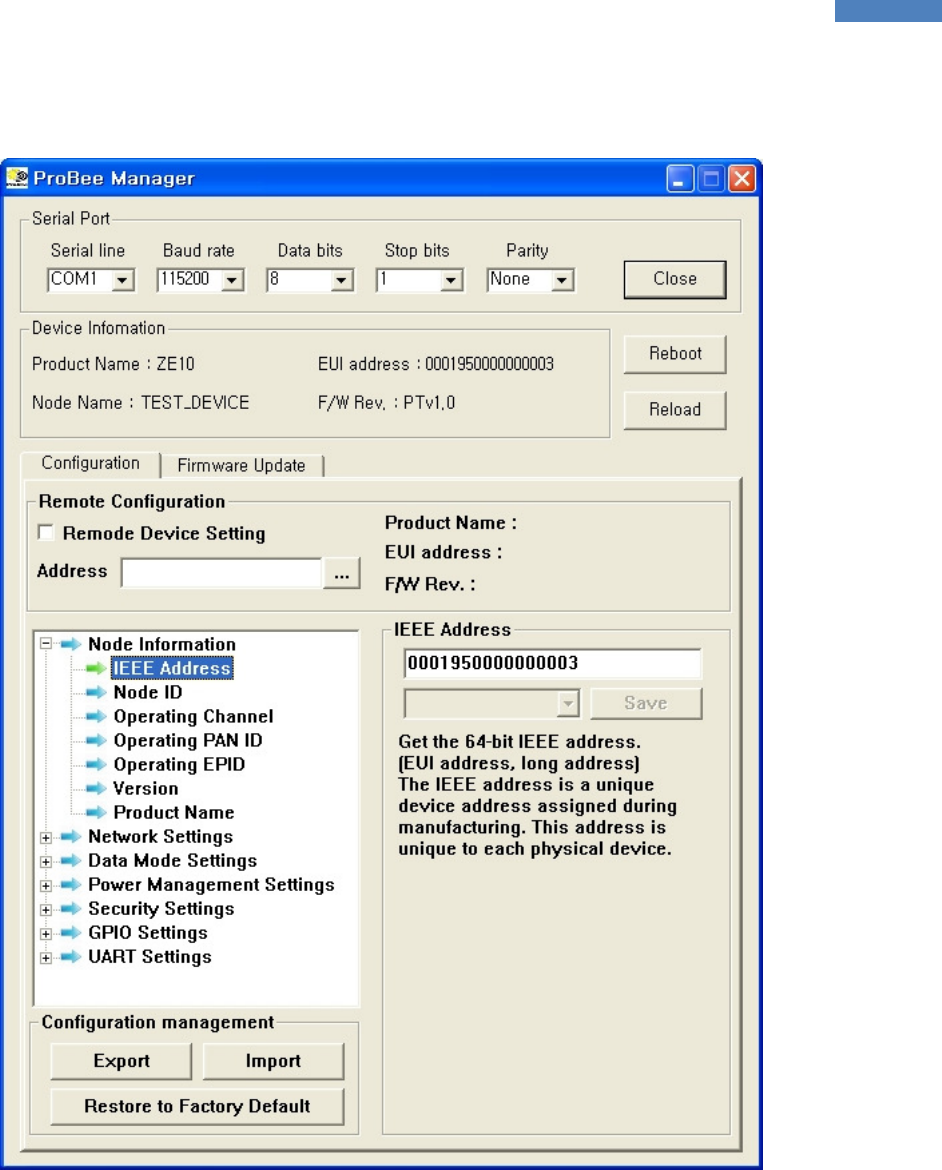Click the Export configuration button
Screen dimensions: 942x1170
tap(121, 1061)
